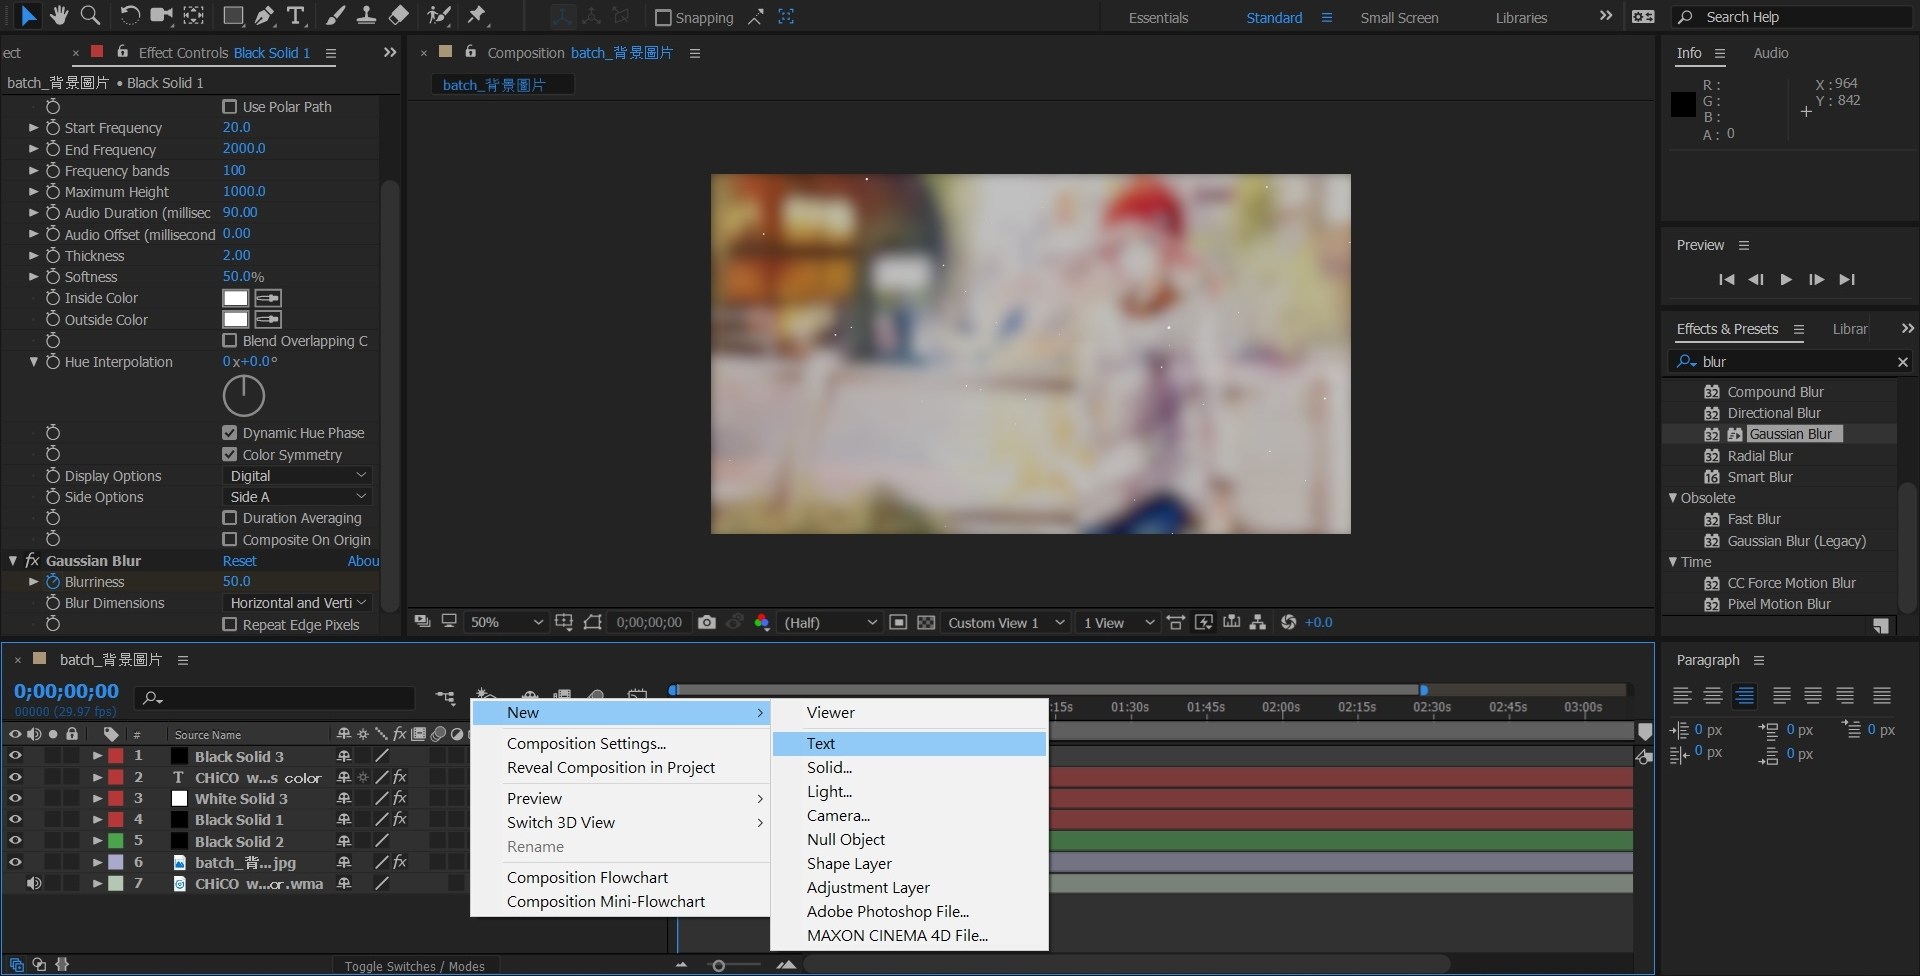The image size is (1920, 976).
Task: Toggle the Color Symmetry checkbox
Action: 231,454
